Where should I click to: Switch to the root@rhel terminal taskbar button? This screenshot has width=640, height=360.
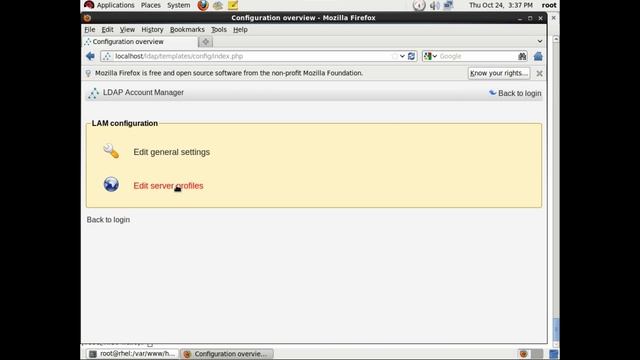click(x=132, y=354)
